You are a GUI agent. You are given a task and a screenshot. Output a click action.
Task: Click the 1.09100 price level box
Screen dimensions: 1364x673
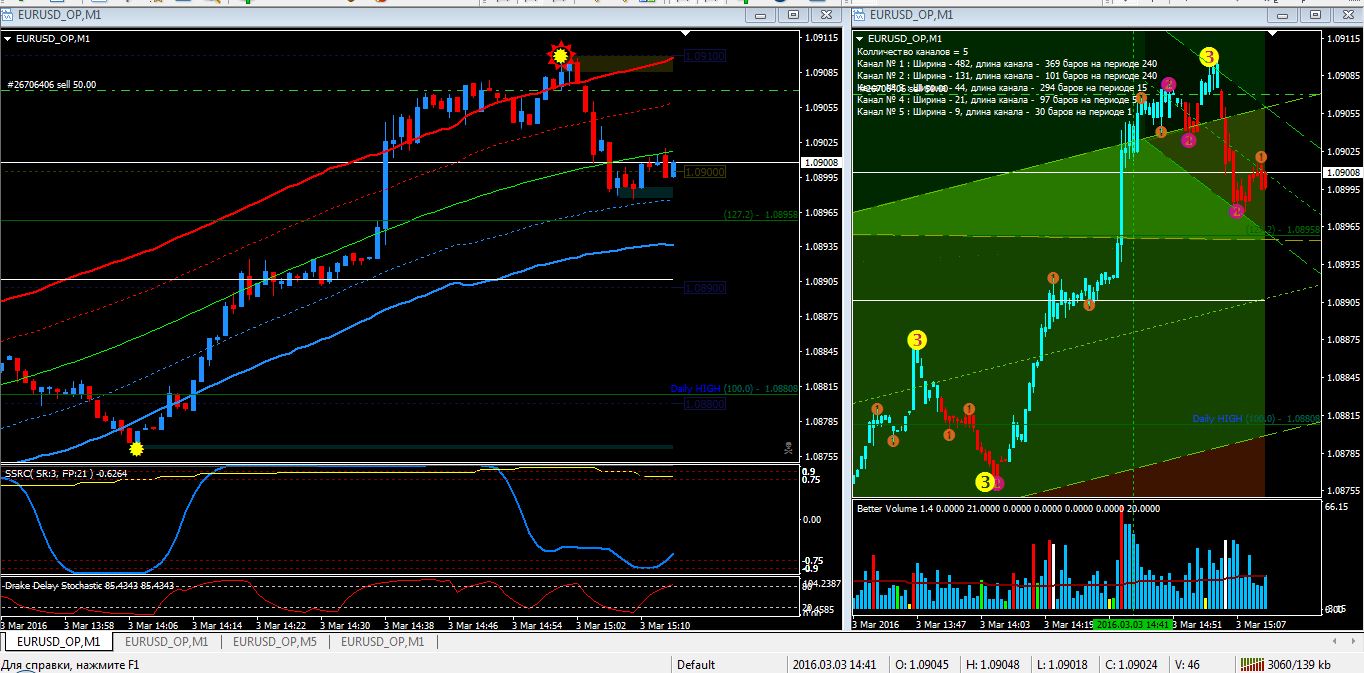click(x=705, y=57)
